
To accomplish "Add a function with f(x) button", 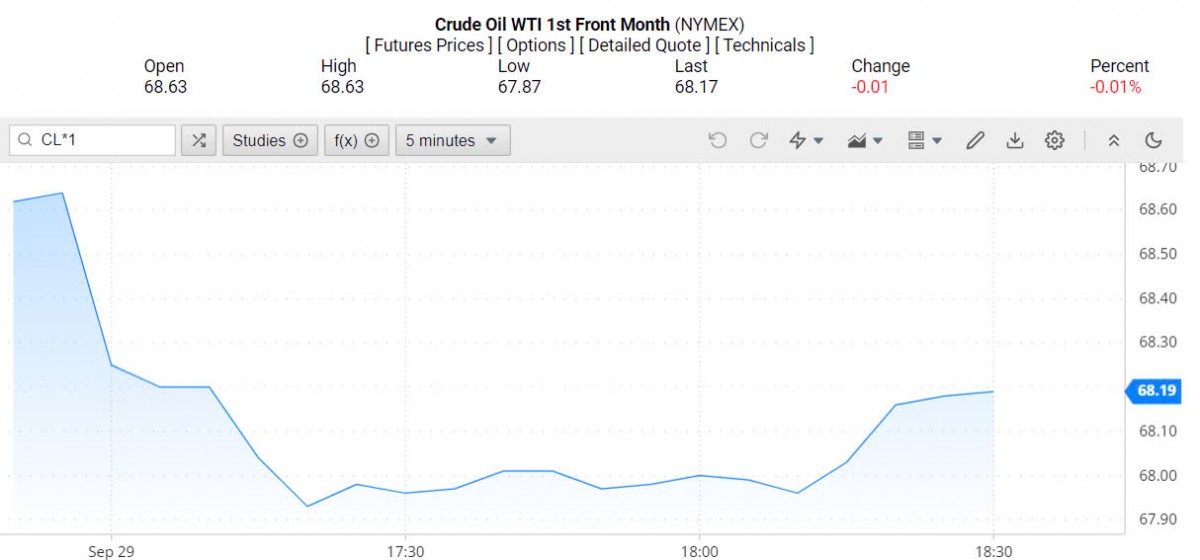I will pos(356,141).
